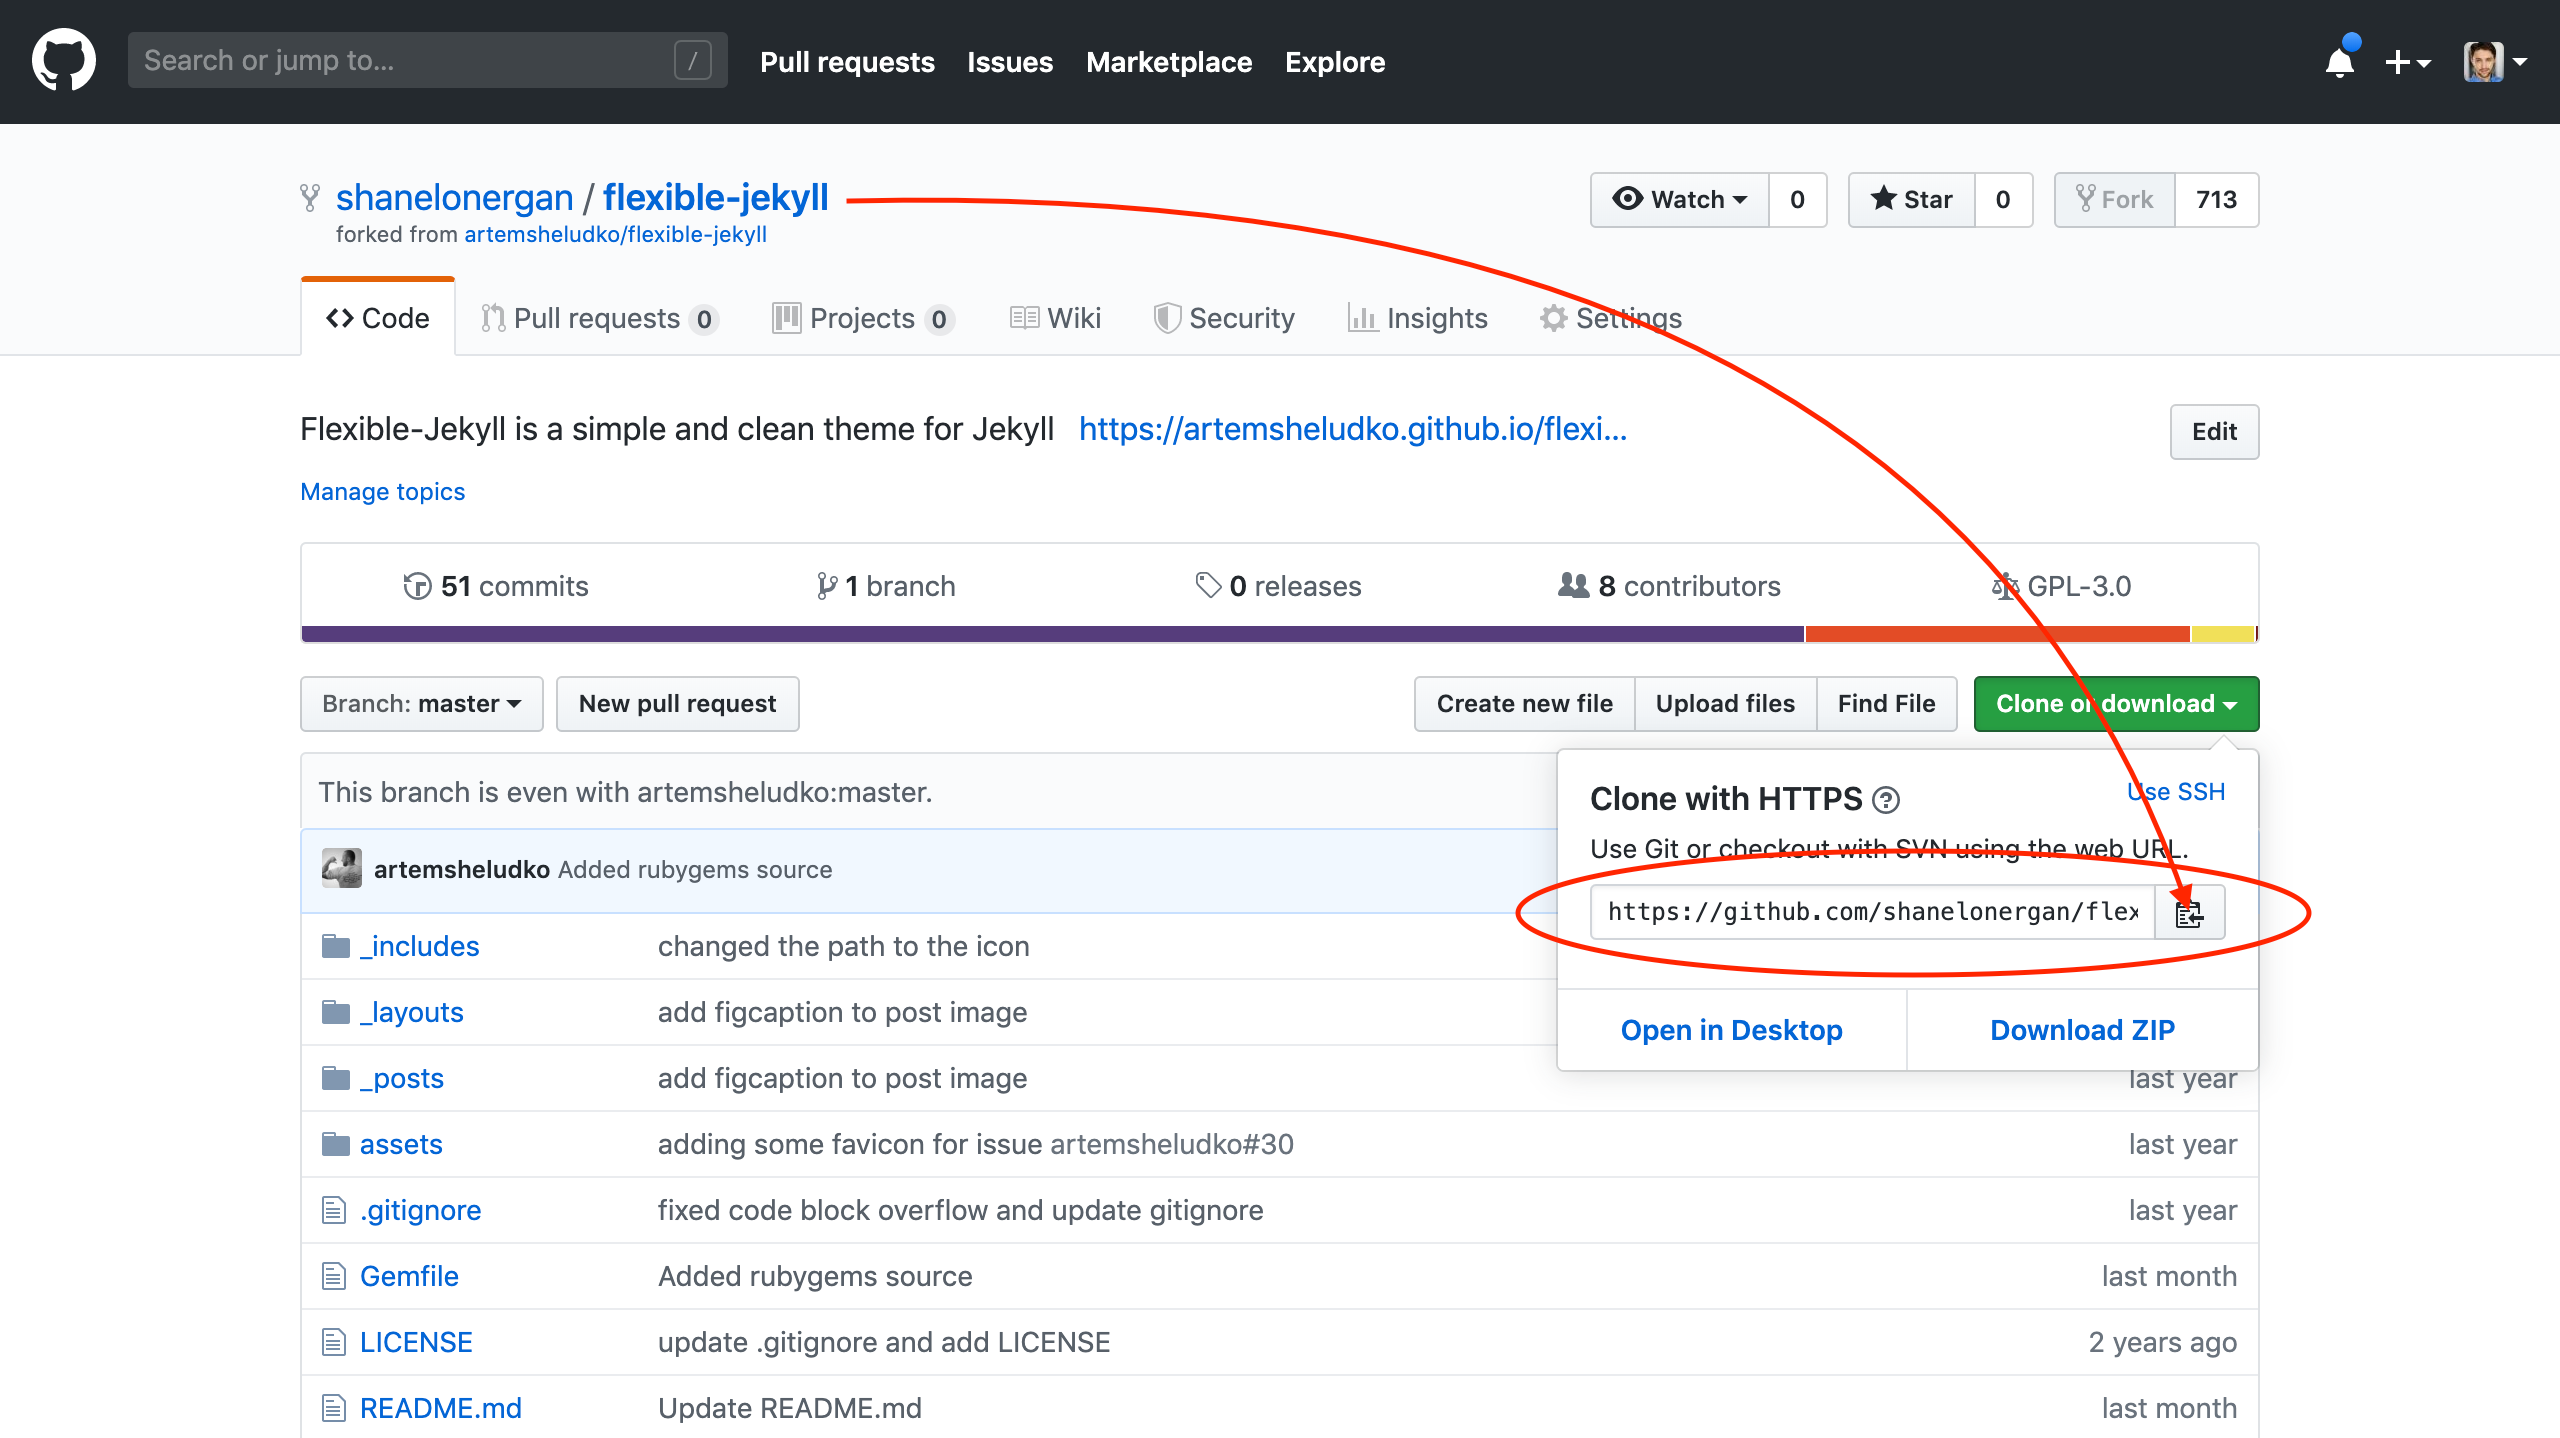Open the shanelonergan profile link
The width and height of the screenshot is (2560, 1438).
click(x=454, y=198)
